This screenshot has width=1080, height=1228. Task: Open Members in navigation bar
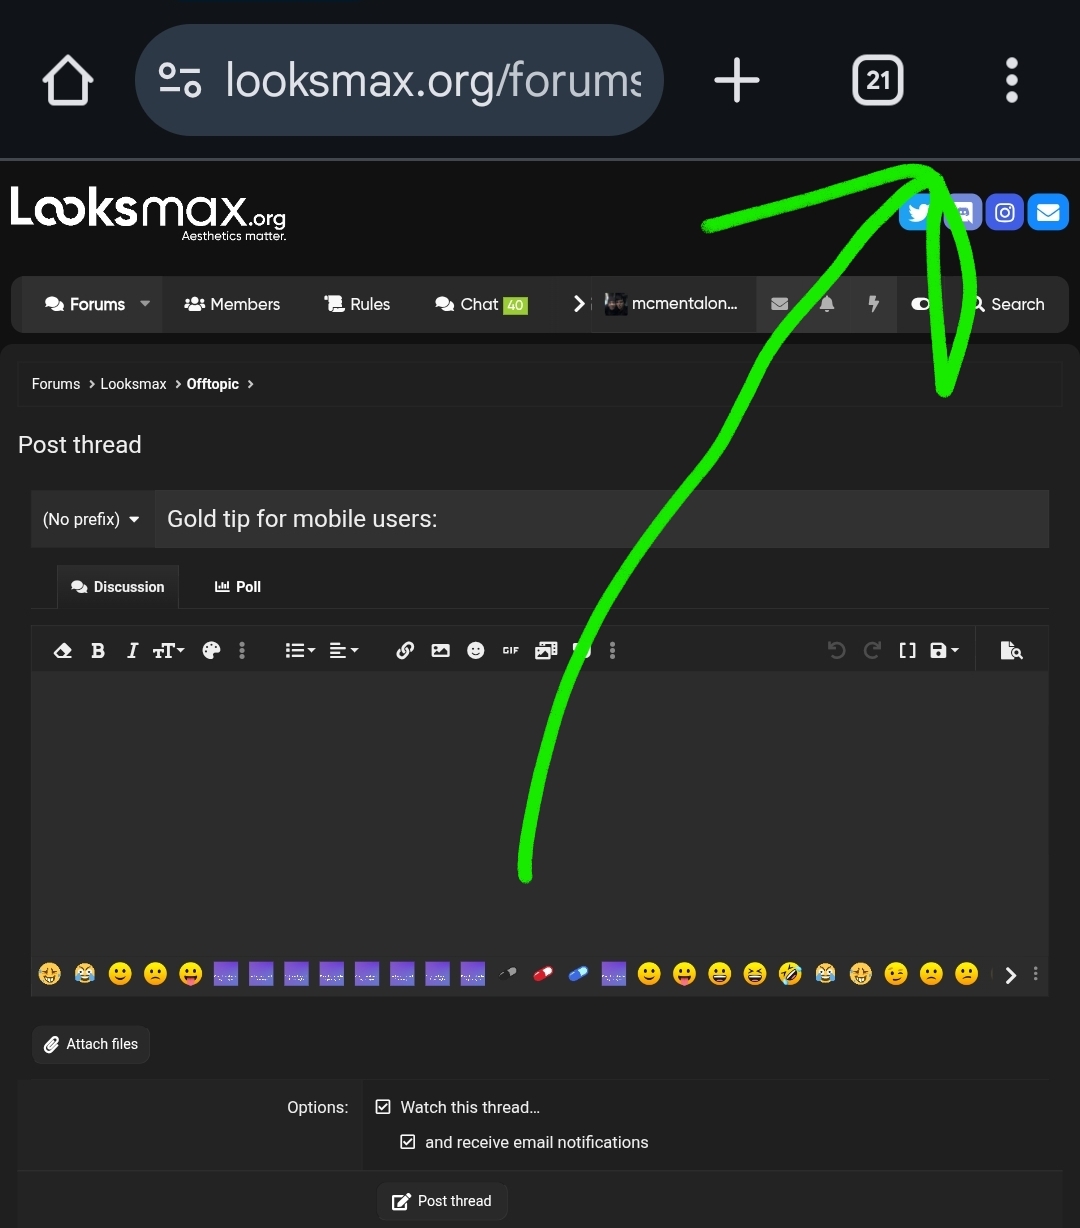point(232,304)
